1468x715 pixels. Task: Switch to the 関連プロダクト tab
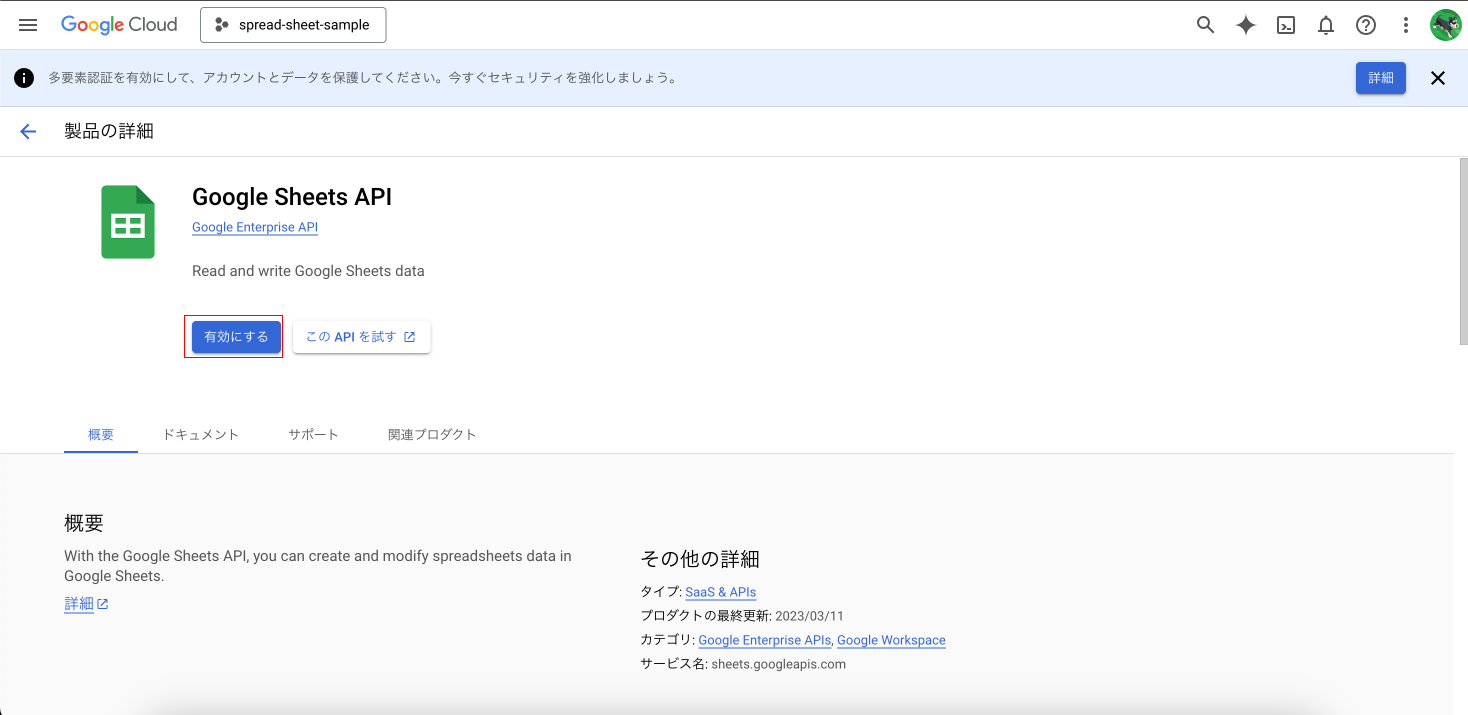click(432, 434)
